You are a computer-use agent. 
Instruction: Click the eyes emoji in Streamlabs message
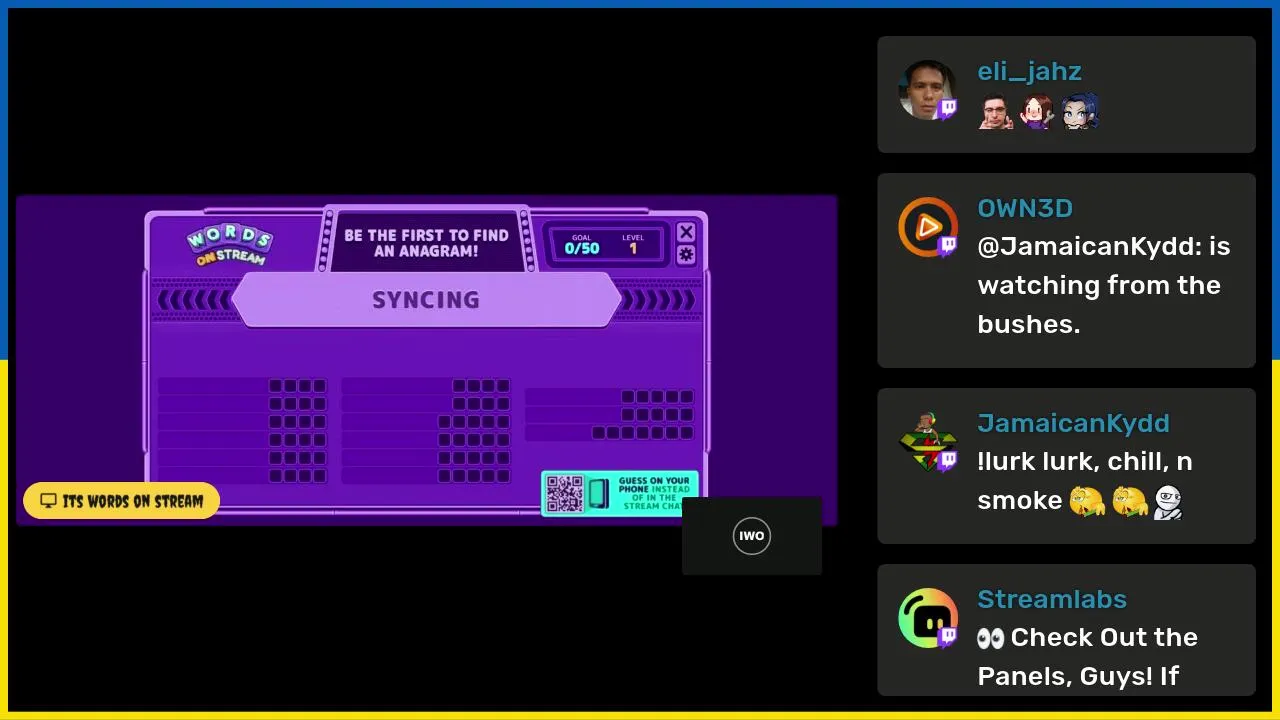pos(990,638)
